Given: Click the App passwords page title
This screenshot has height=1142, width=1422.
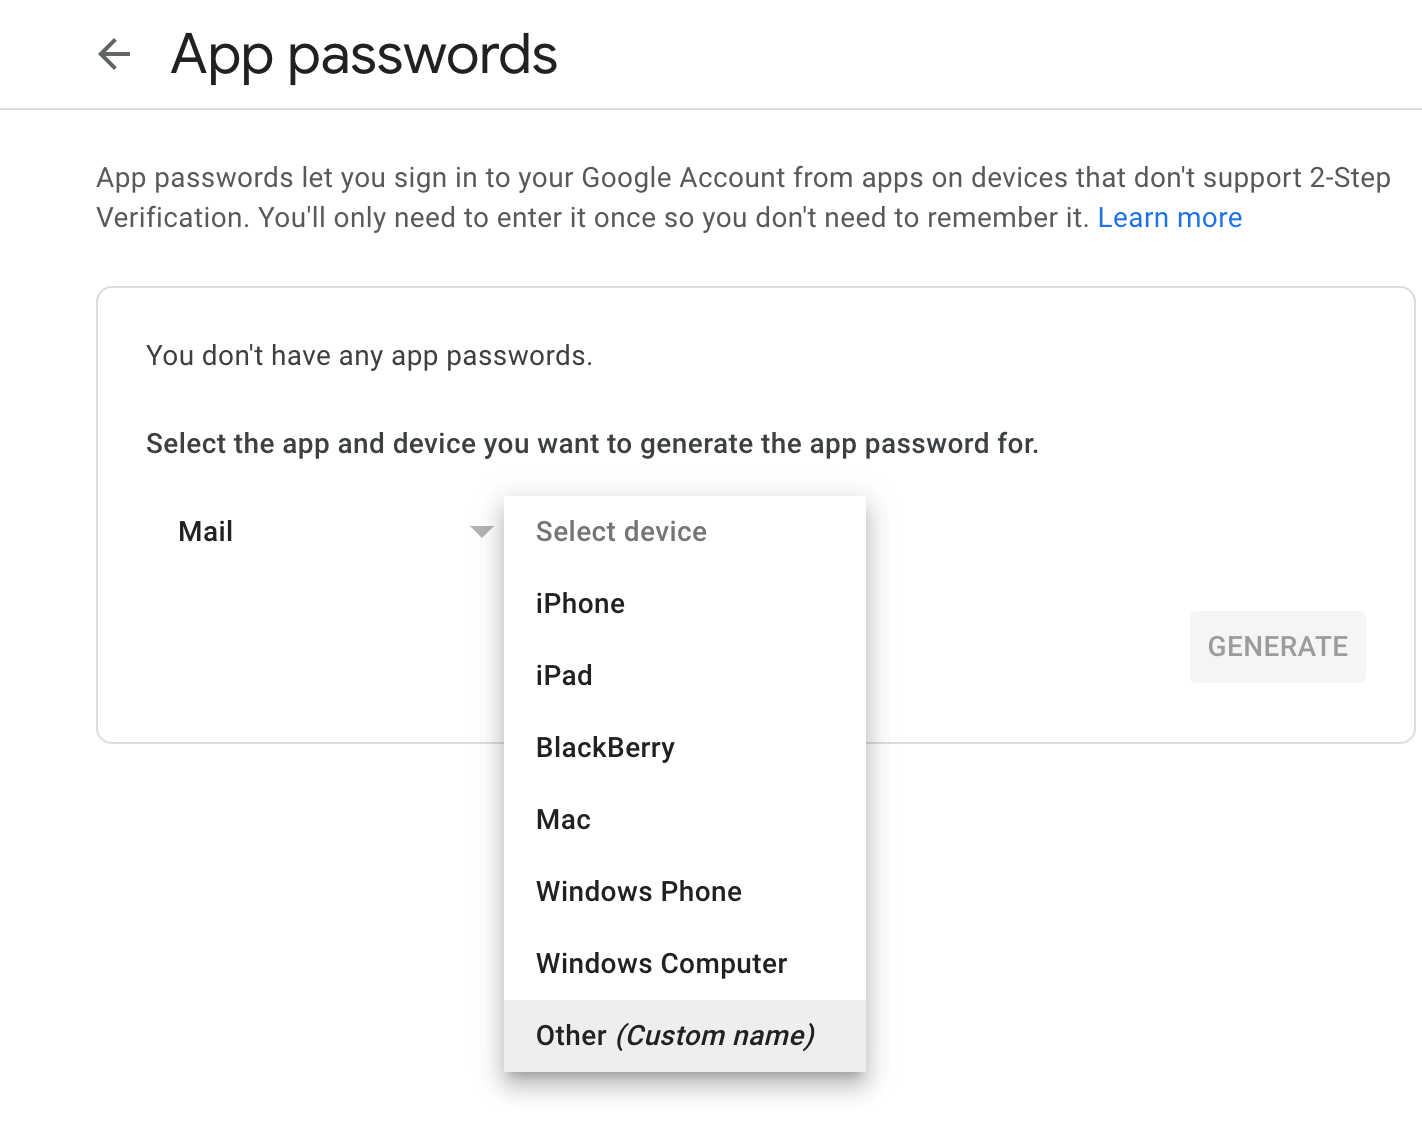Looking at the screenshot, I should tap(364, 55).
